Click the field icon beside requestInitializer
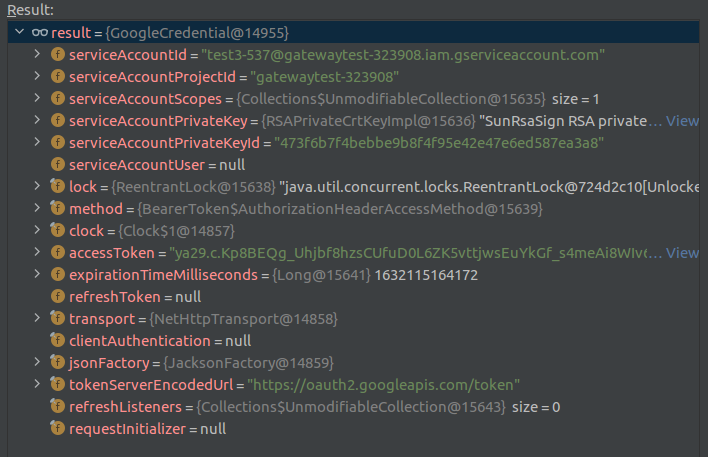Viewport: 708px width, 457px height. pos(58,428)
